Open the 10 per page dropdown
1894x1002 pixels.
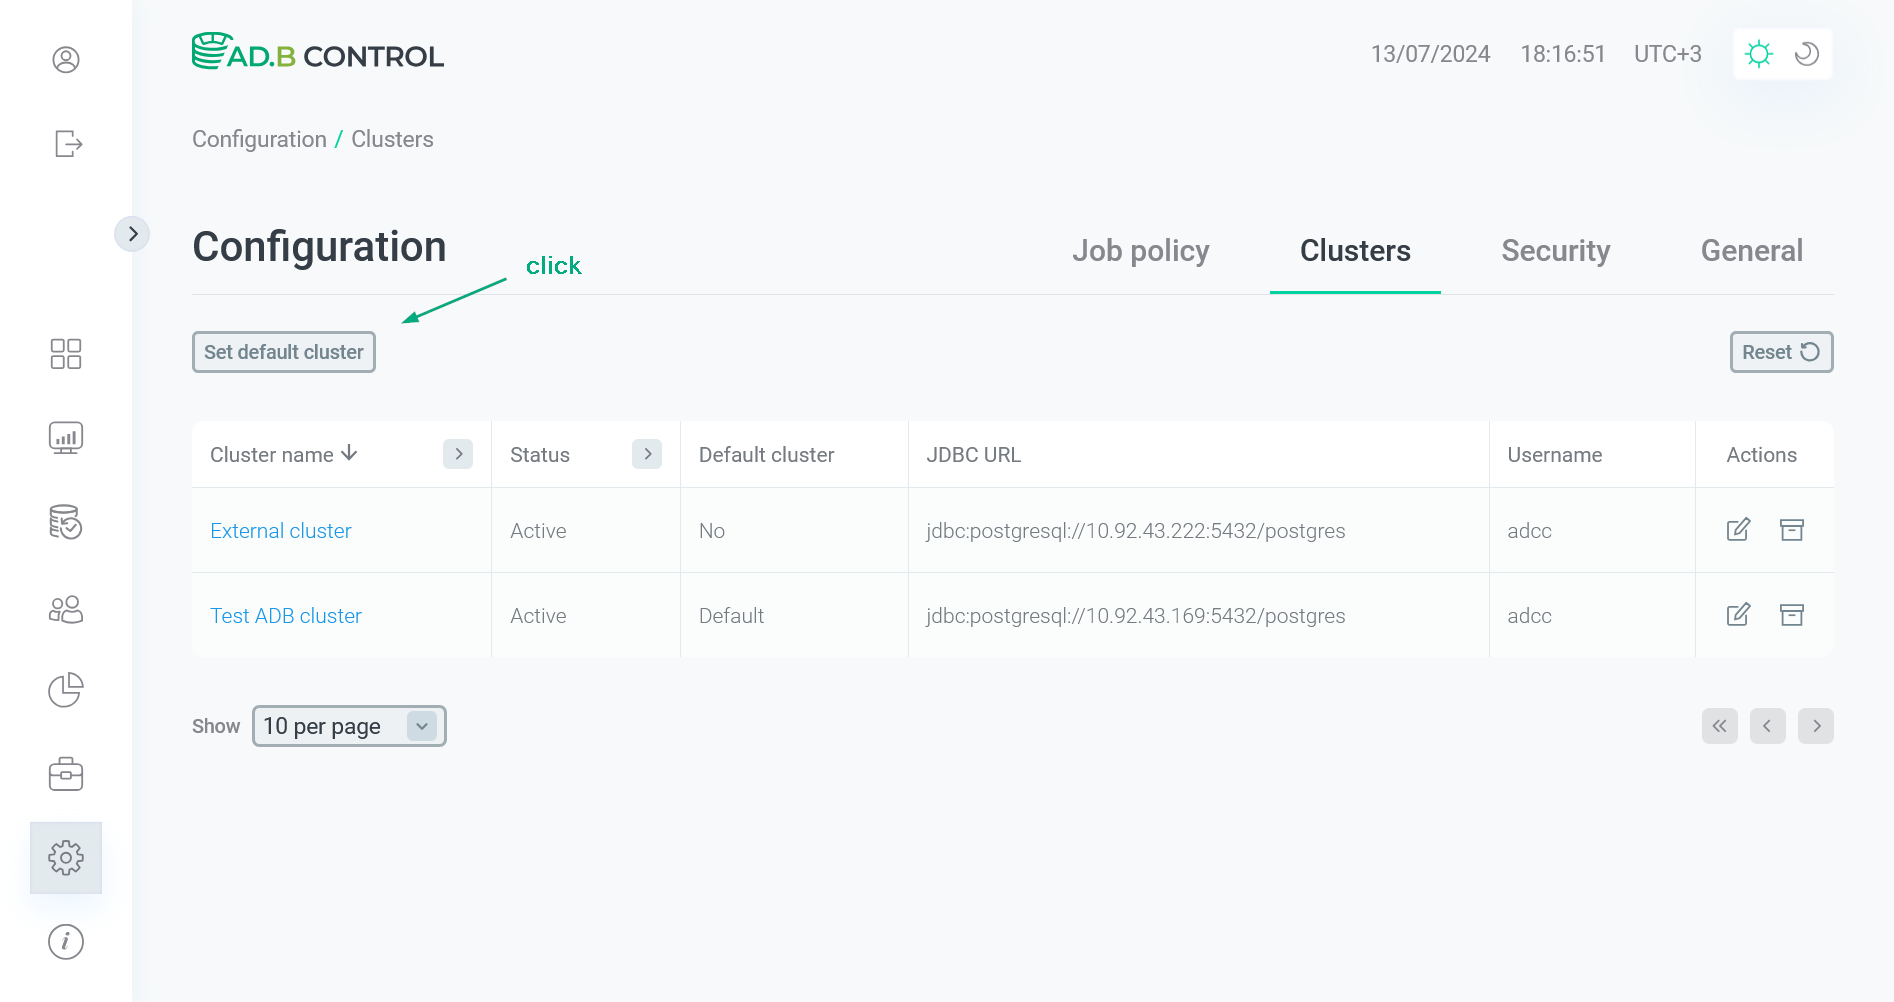[348, 726]
